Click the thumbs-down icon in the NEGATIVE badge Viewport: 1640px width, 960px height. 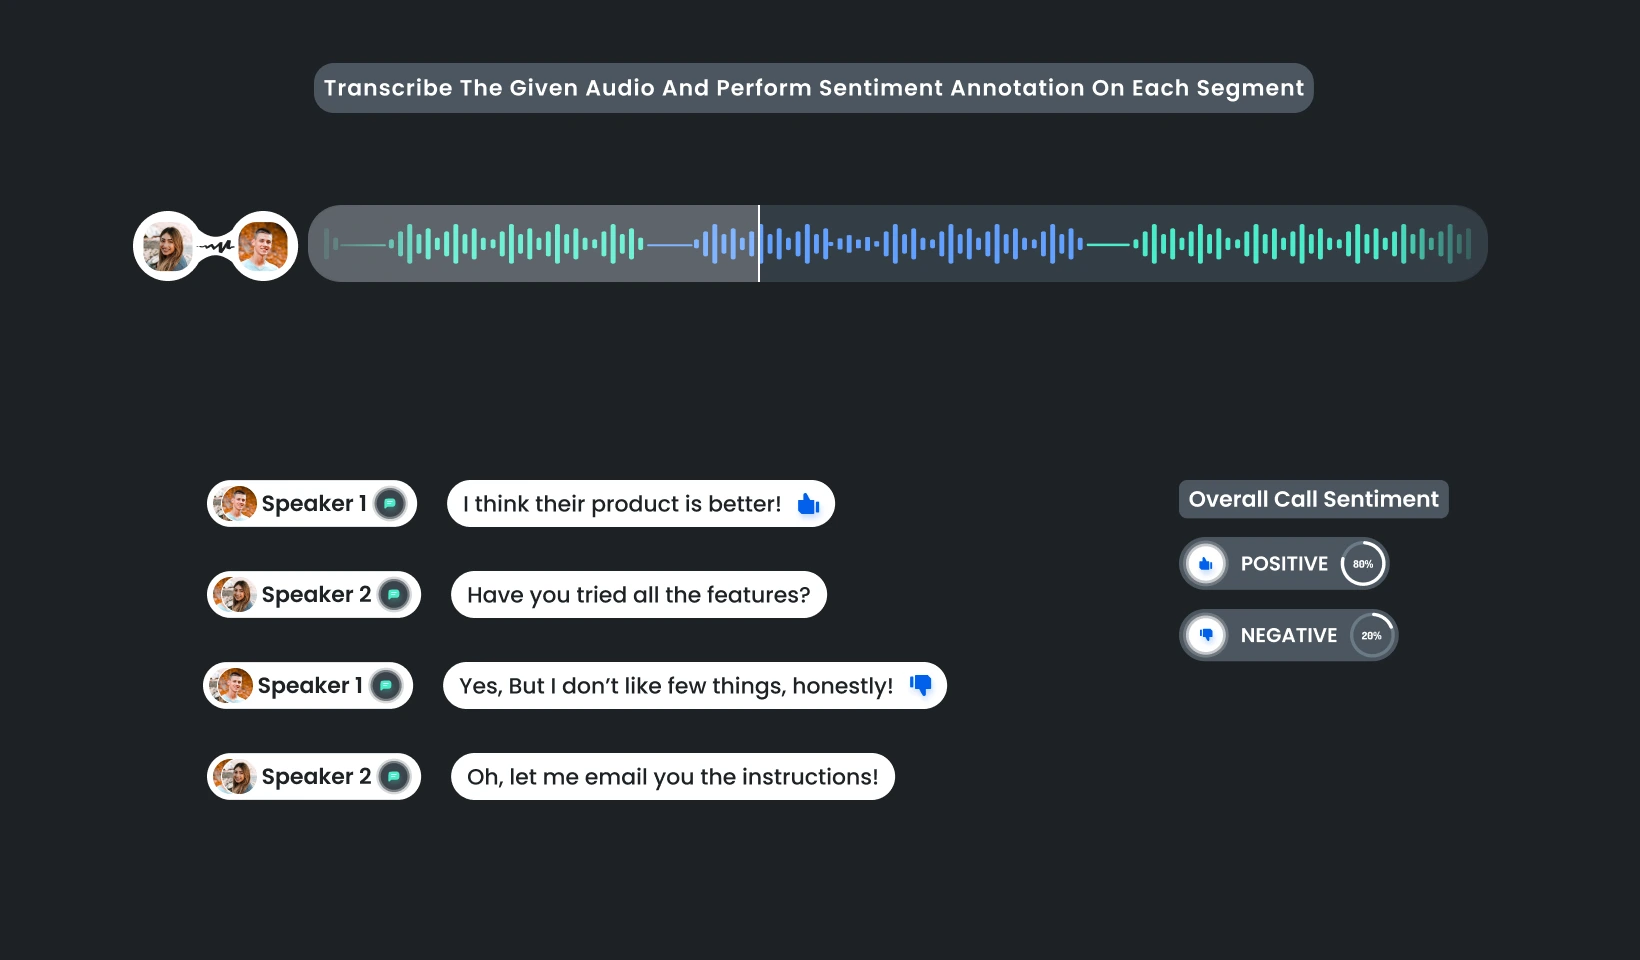pyautogui.click(x=1206, y=635)
